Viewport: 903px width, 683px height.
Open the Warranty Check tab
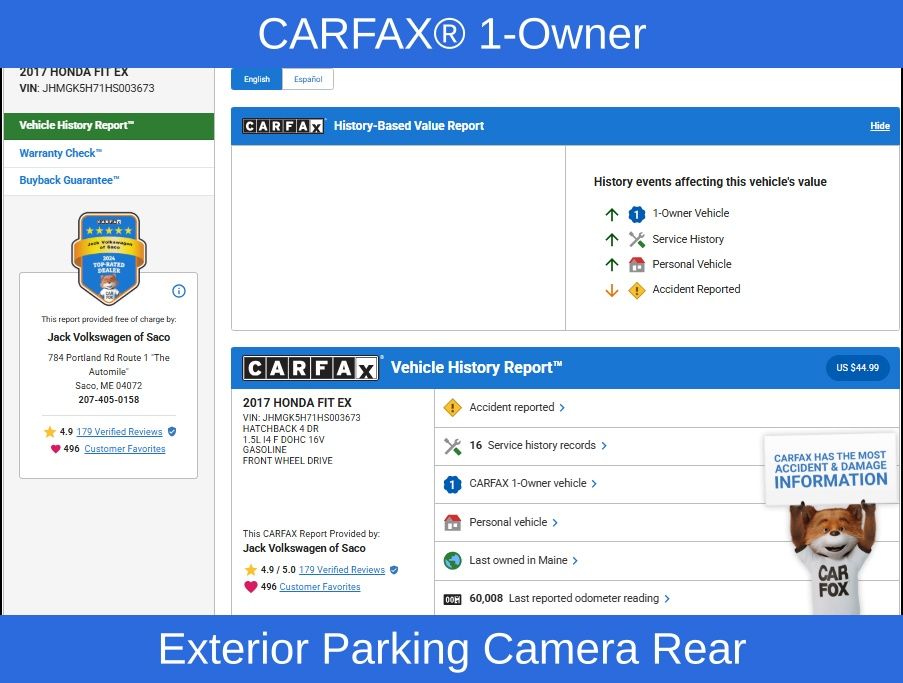pos(61,154)
